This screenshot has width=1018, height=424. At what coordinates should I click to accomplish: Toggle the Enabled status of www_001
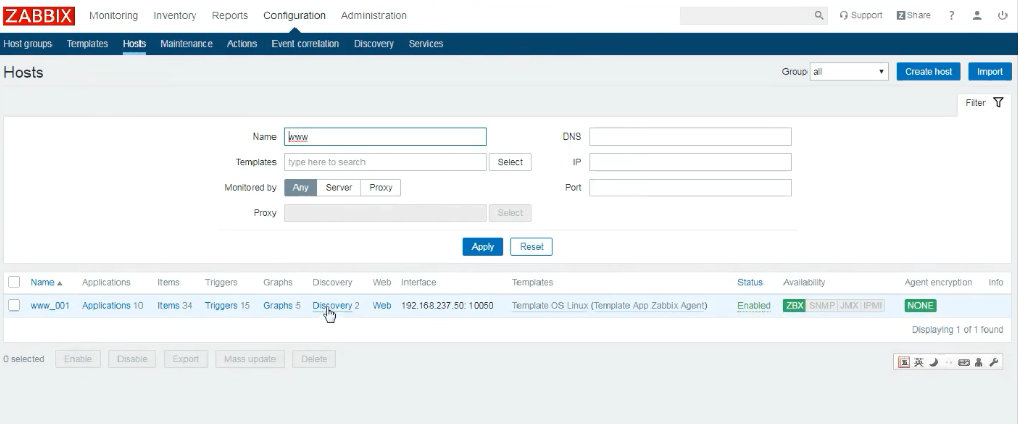click(x=754, y=306)
